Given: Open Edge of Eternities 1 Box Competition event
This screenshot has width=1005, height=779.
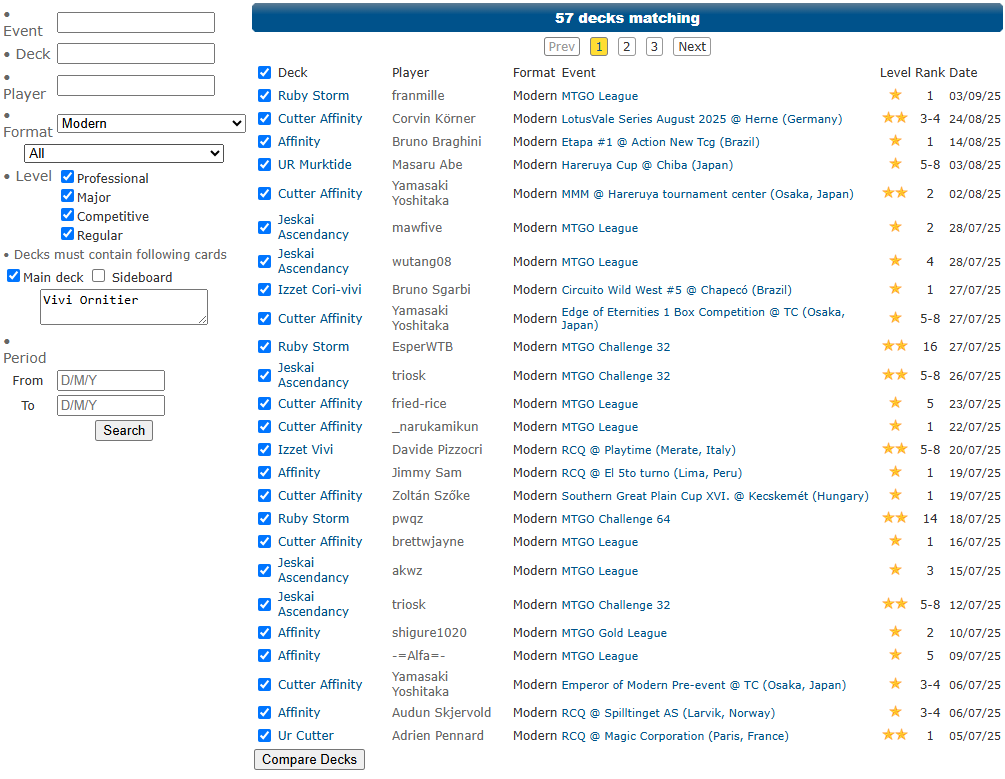Looking at the screenshot, I should pyautogui.click(x=703, y=318).
